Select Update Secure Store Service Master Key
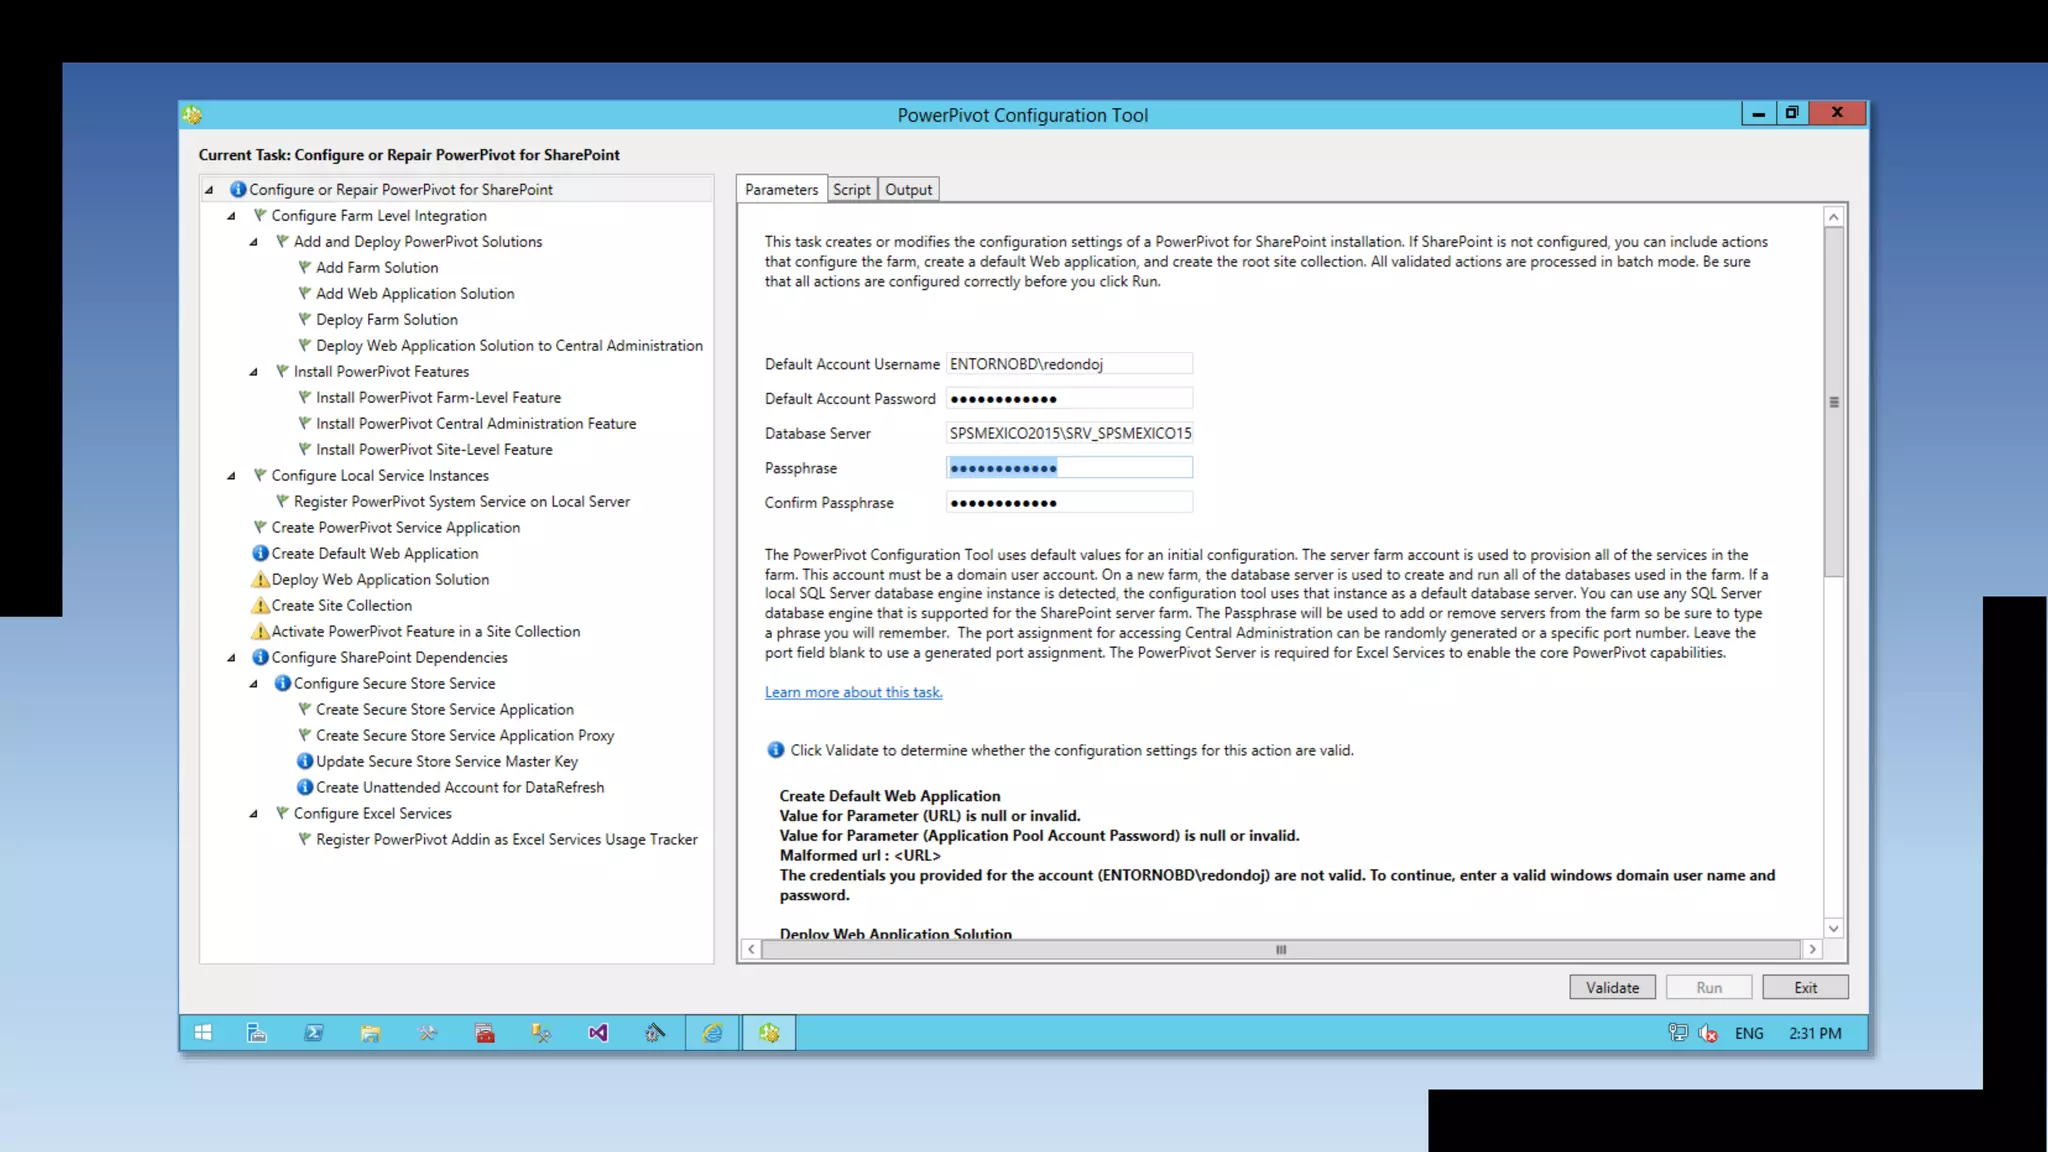The image size is (2048, 1152). (446, 761)
